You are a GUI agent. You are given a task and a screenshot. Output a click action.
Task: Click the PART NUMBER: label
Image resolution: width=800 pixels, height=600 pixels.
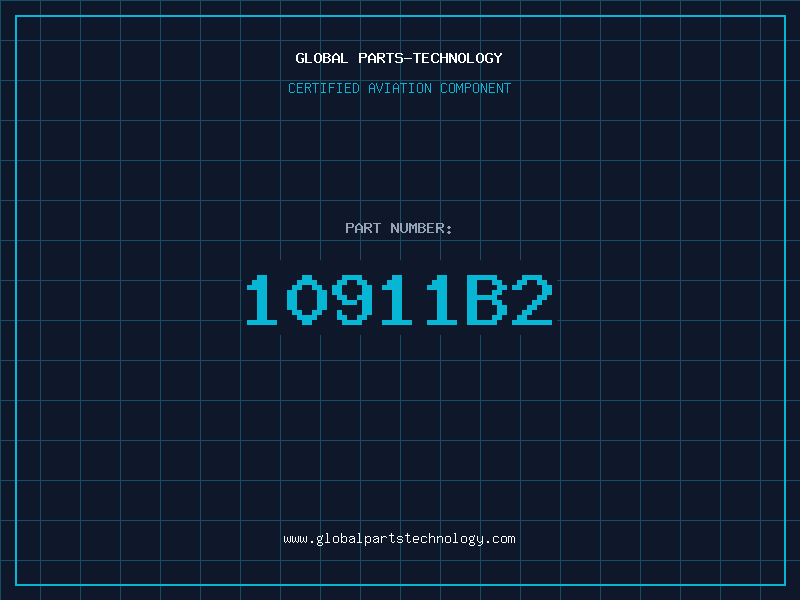[x=399, y=228]
